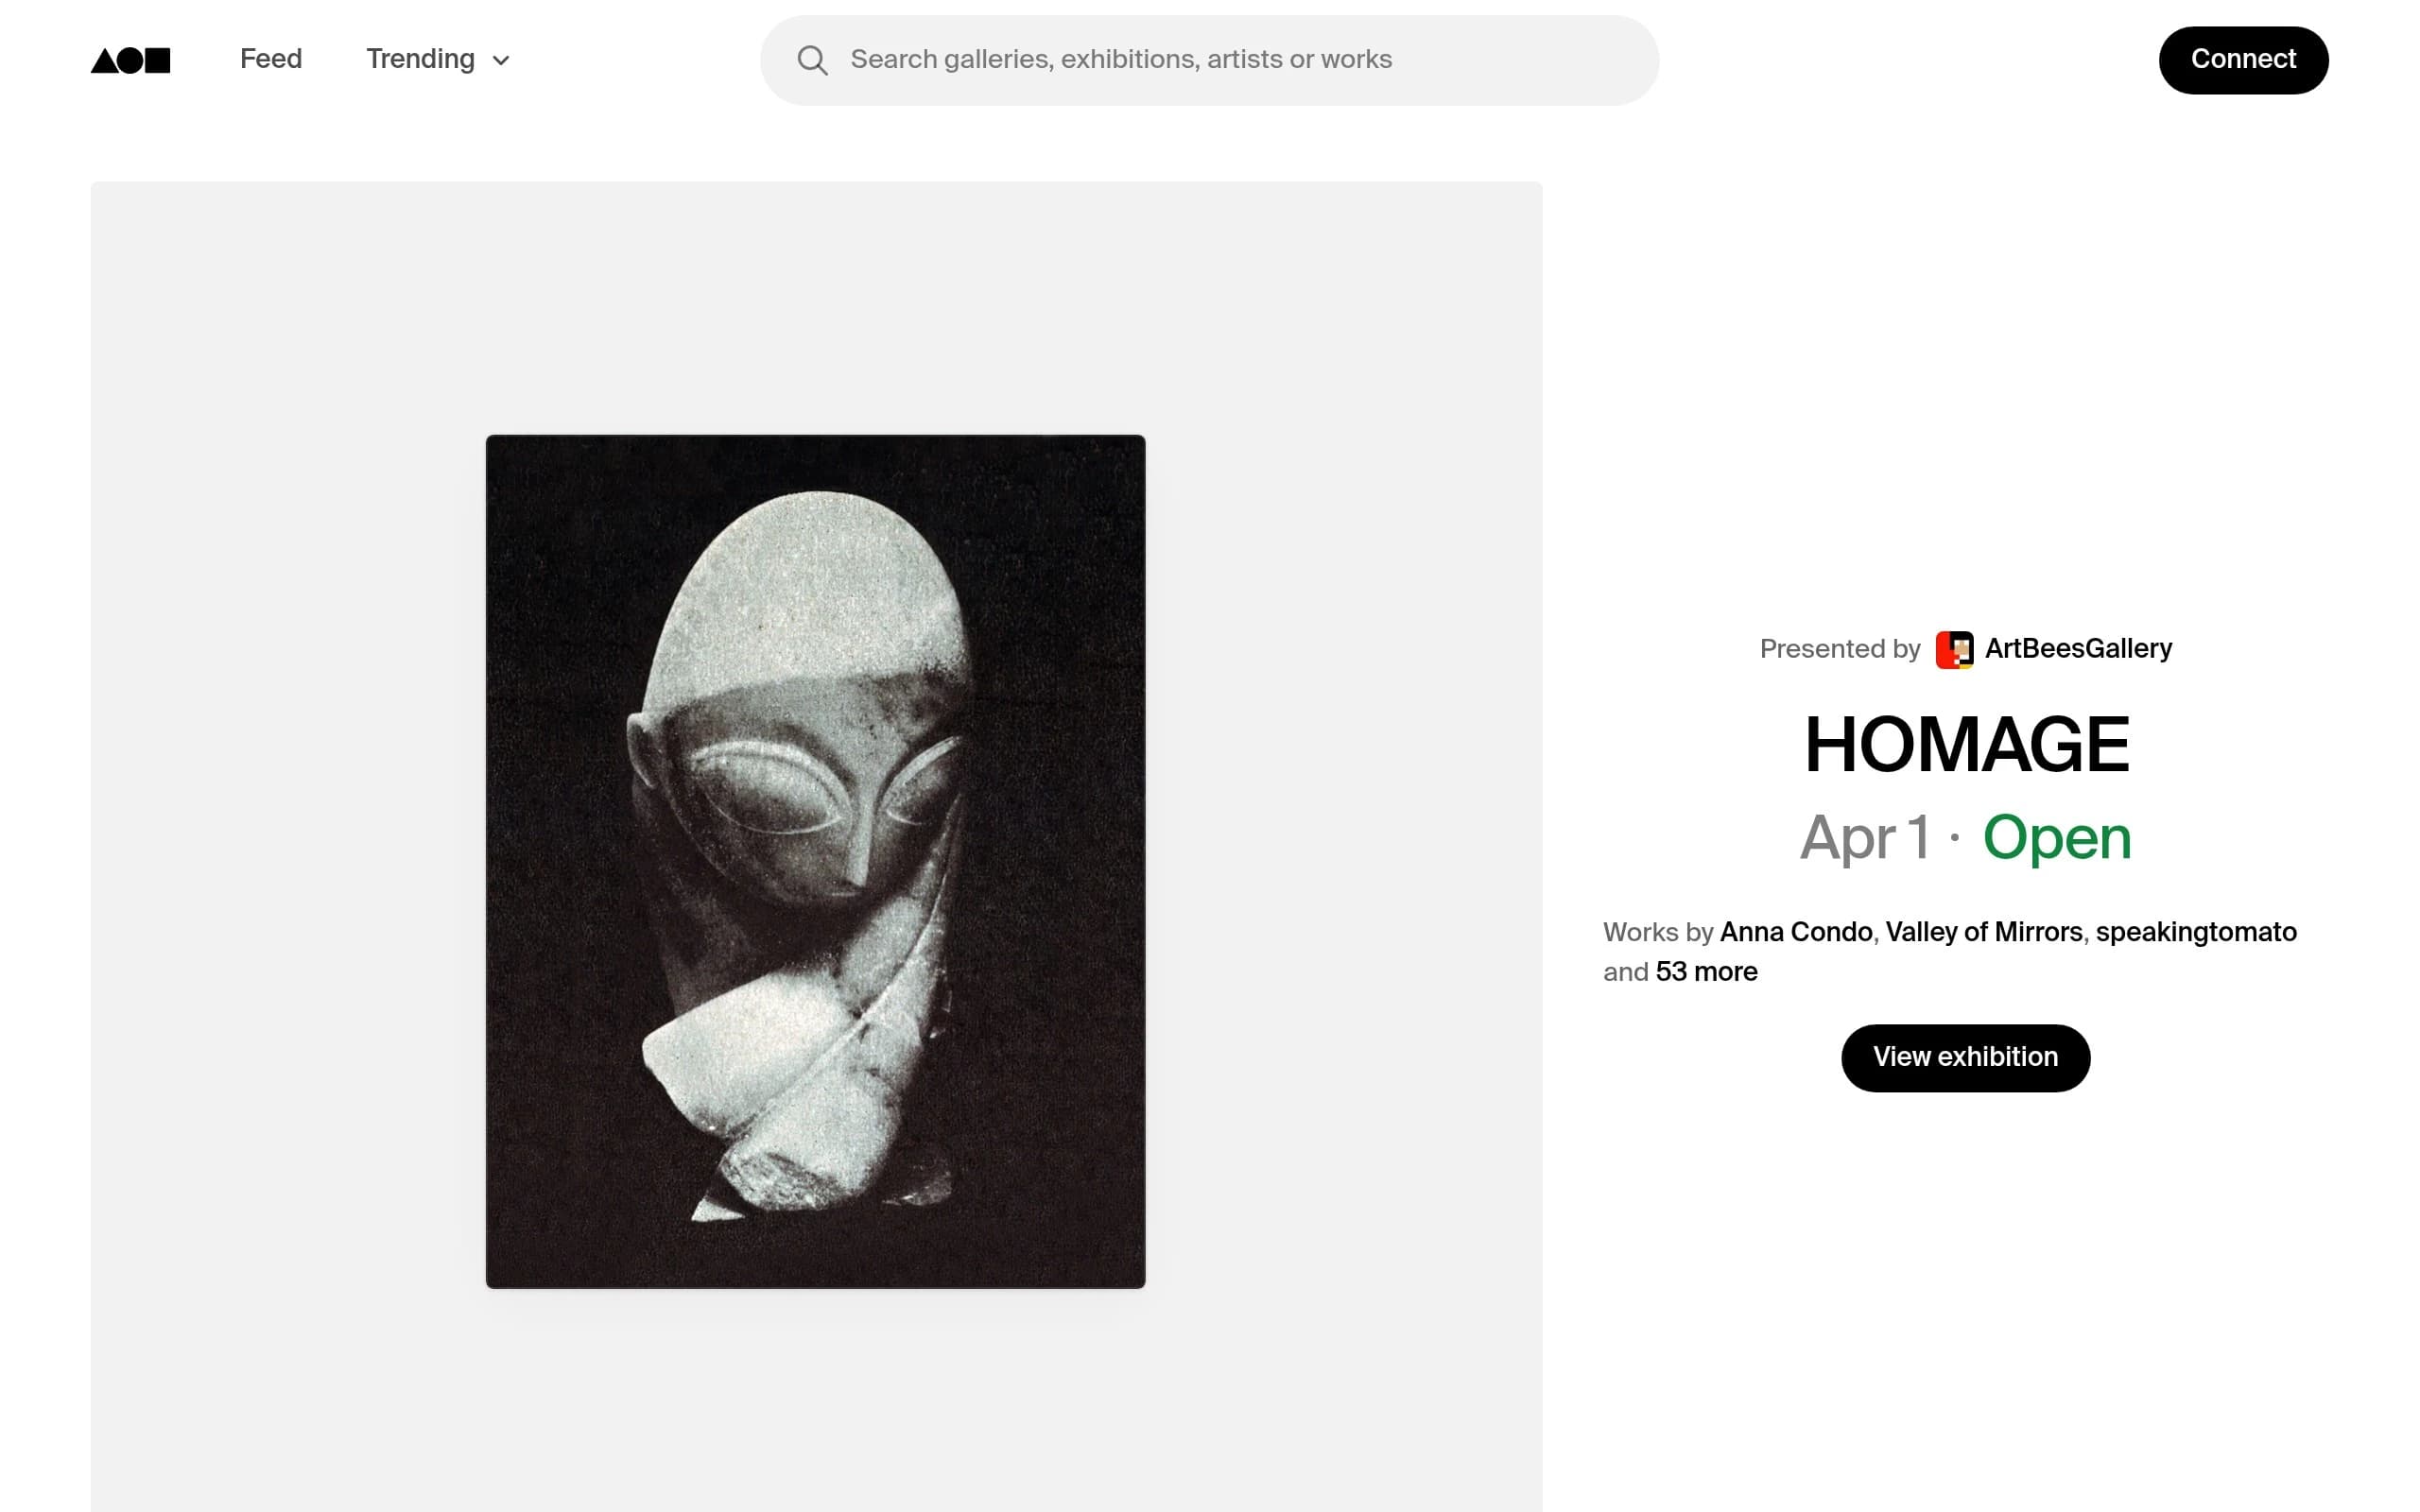Click the Presented by label
The image size is (2420, 1512).
click(x=1840, y=649)
